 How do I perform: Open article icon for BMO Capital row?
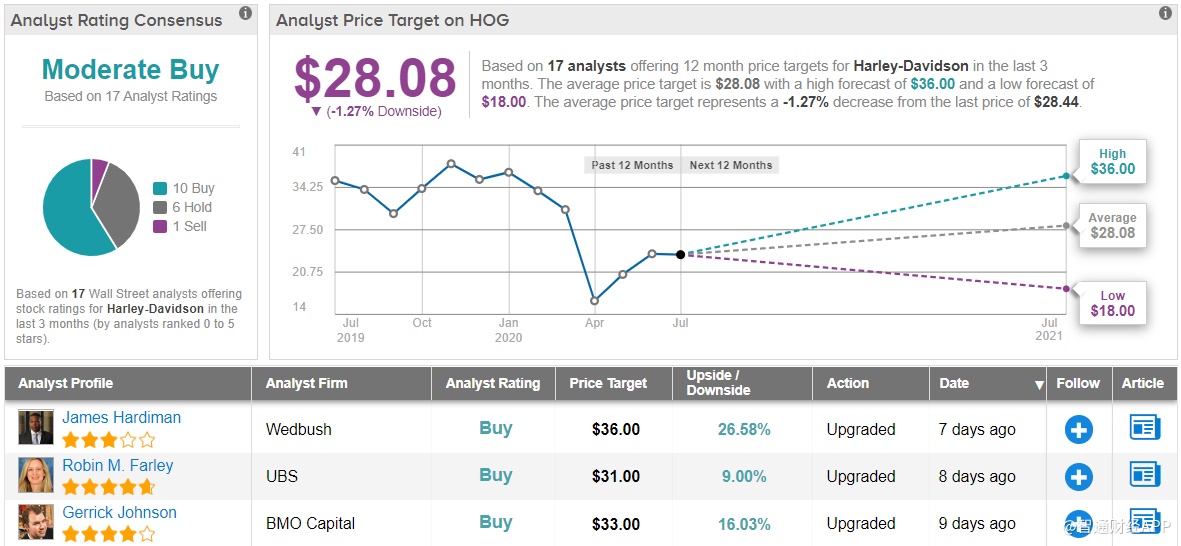(1144, 522)
